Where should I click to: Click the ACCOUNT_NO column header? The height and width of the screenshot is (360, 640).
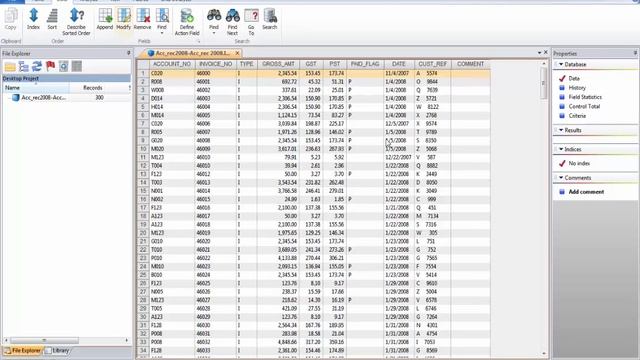(x=171, y=64)
